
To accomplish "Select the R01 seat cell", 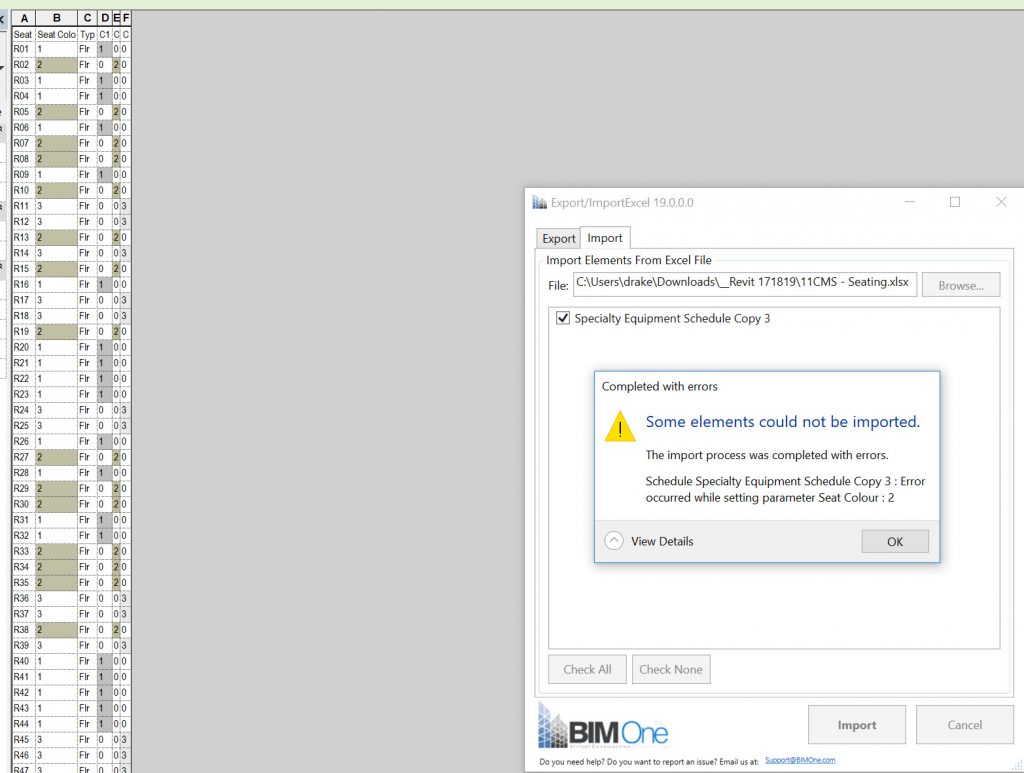I will tap(22, 49).
